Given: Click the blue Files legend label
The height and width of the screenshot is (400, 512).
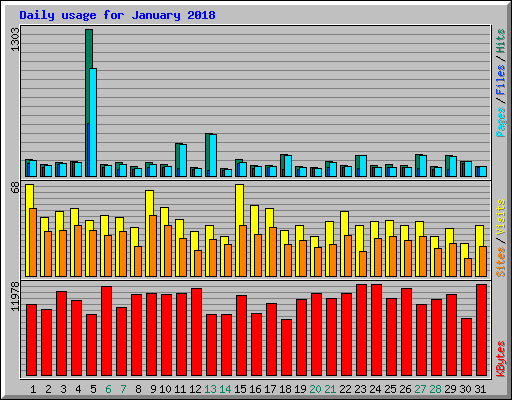Looking at the screenshot, I should [x=500, y=79].
